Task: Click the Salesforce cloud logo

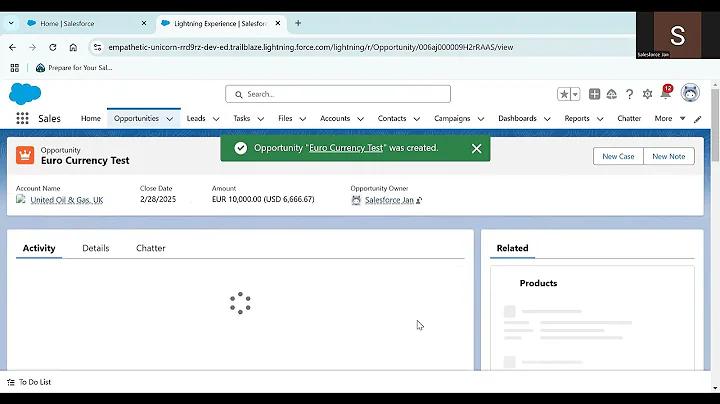Action: (25, 94)
